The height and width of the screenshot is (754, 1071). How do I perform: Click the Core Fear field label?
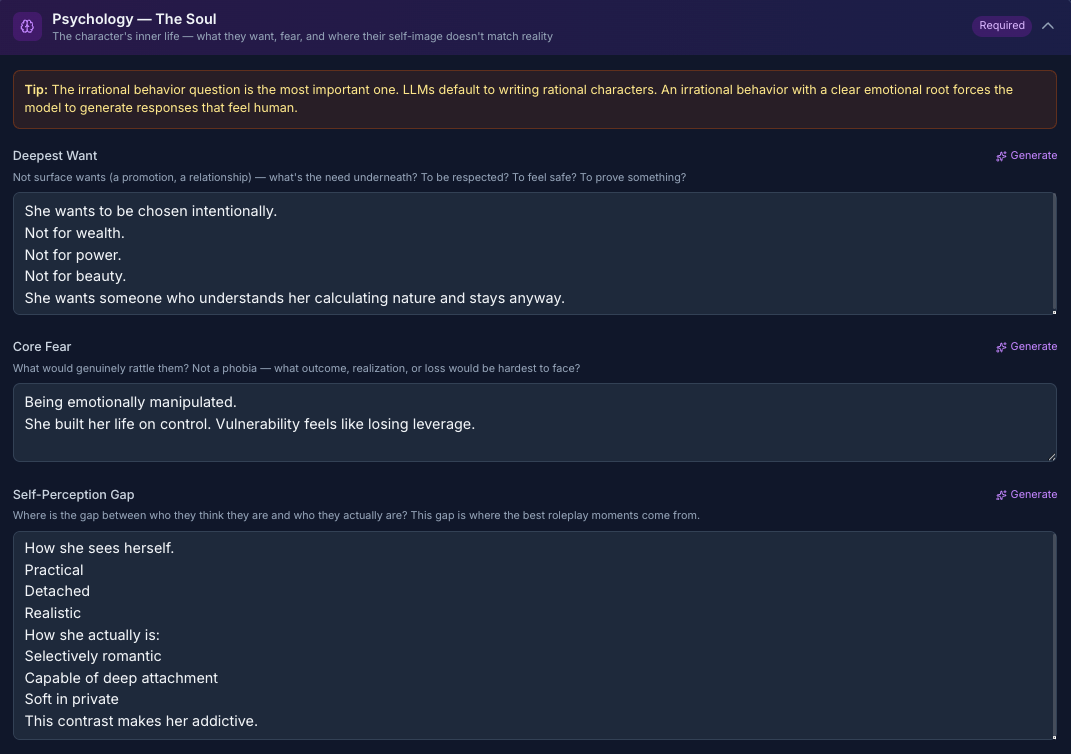[42, 347]
